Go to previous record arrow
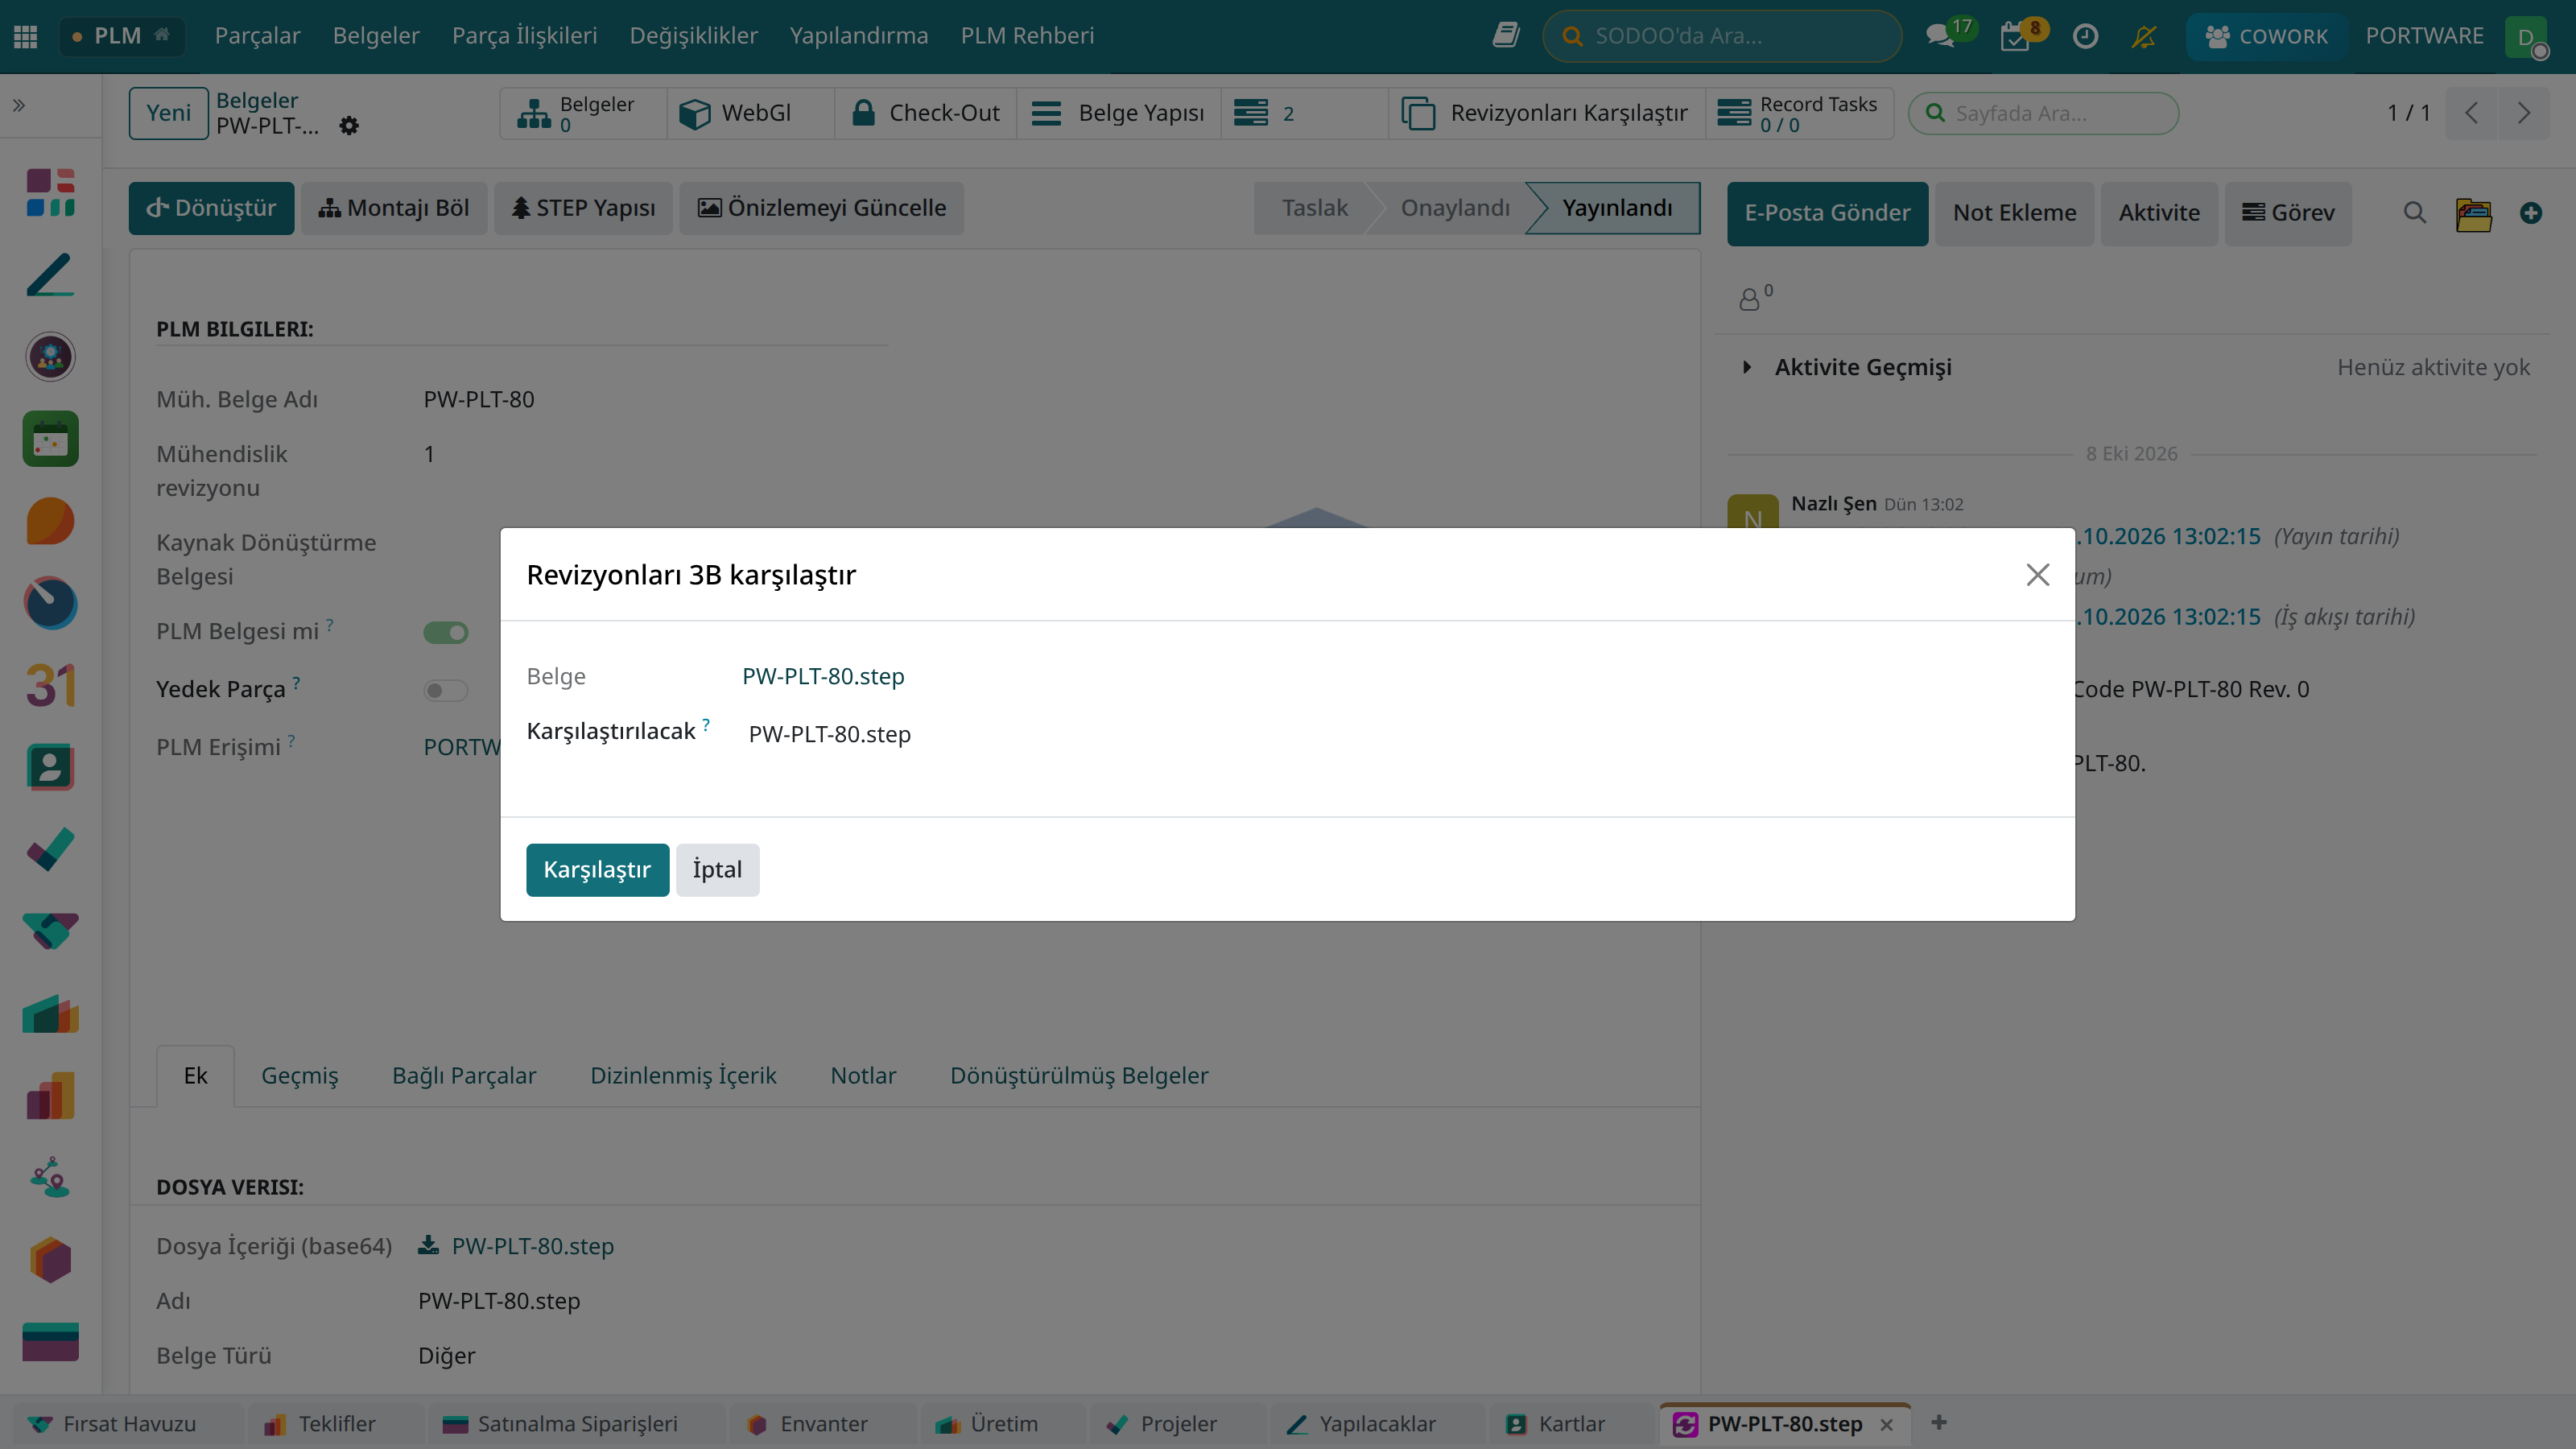Image resolution: width=2576 pixels, height=1449 pixels. tap(2472, 113)
